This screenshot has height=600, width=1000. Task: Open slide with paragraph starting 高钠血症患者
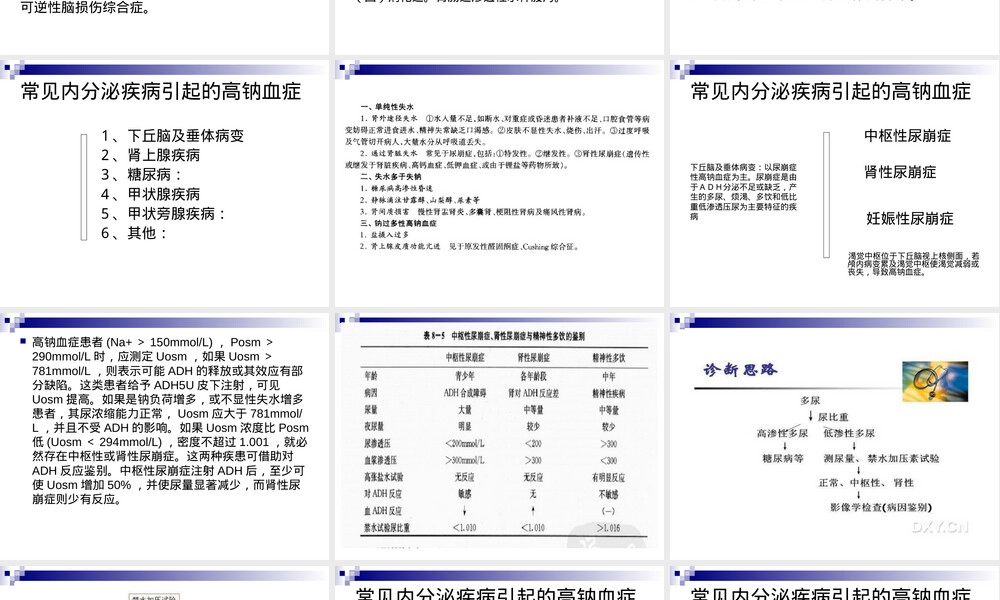tap(165, 437)
